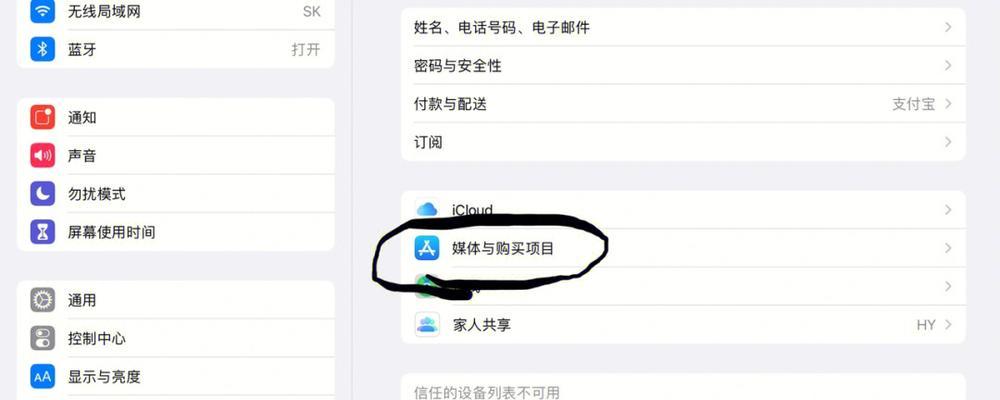Tap the 蓝牙 Bluetooth icon
The image size is (1000, 400).
point(43,49)
